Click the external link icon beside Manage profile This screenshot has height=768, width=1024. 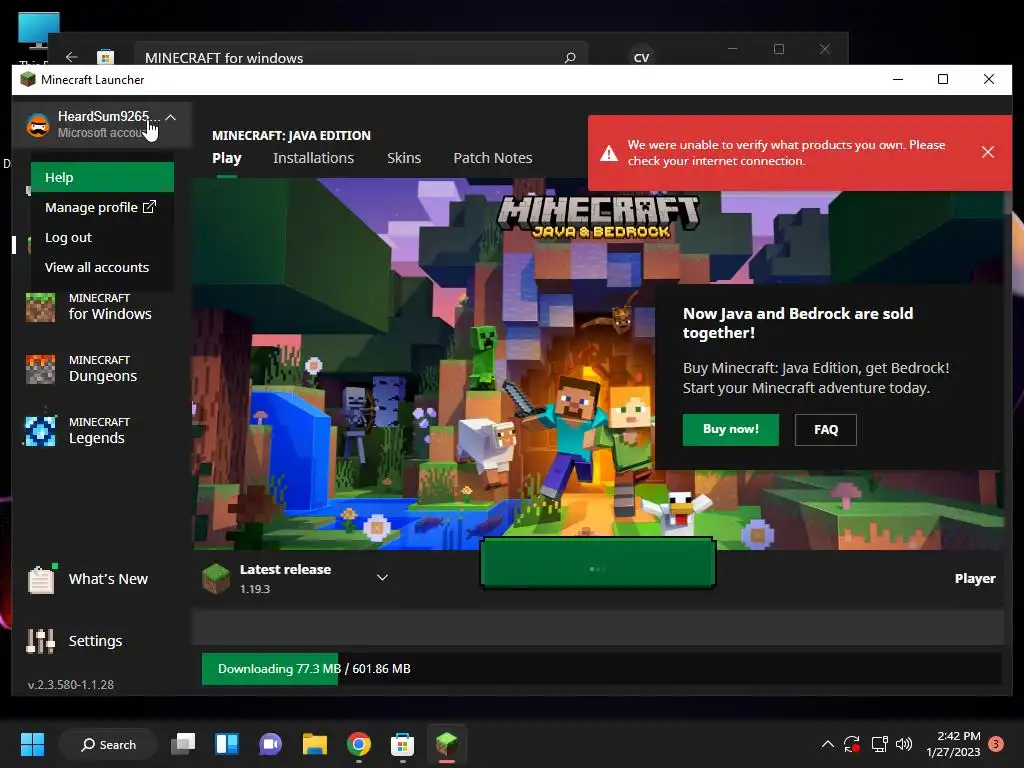(x=149, y=207)
